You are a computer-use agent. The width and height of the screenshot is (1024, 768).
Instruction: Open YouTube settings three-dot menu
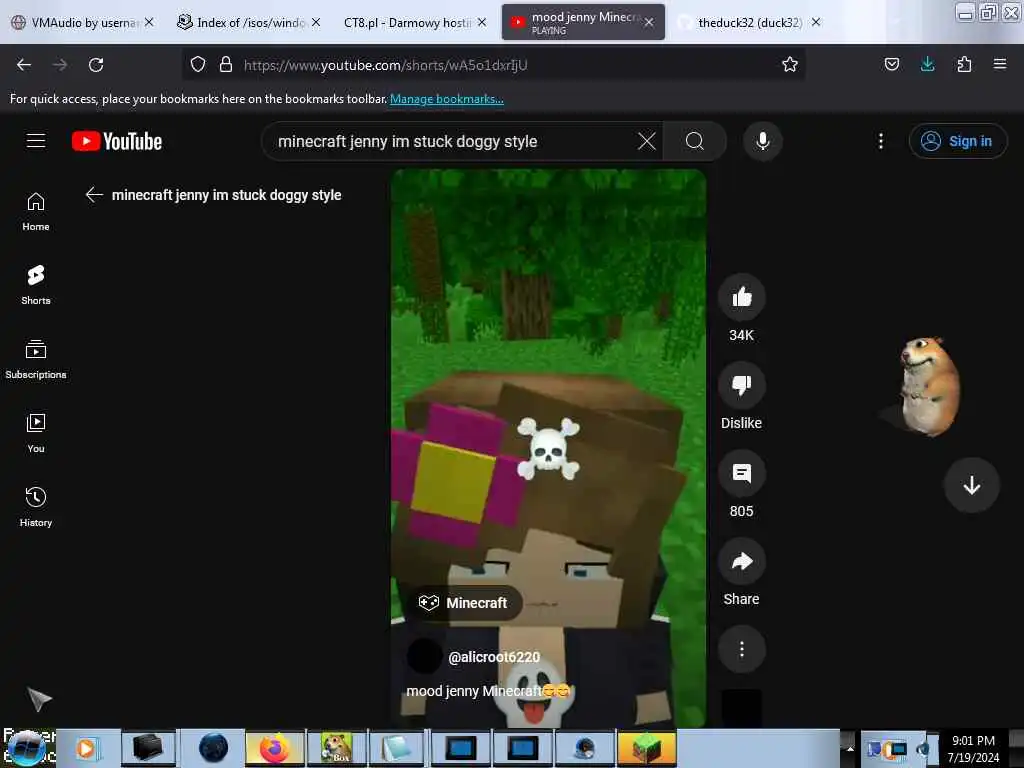[881, 141]
